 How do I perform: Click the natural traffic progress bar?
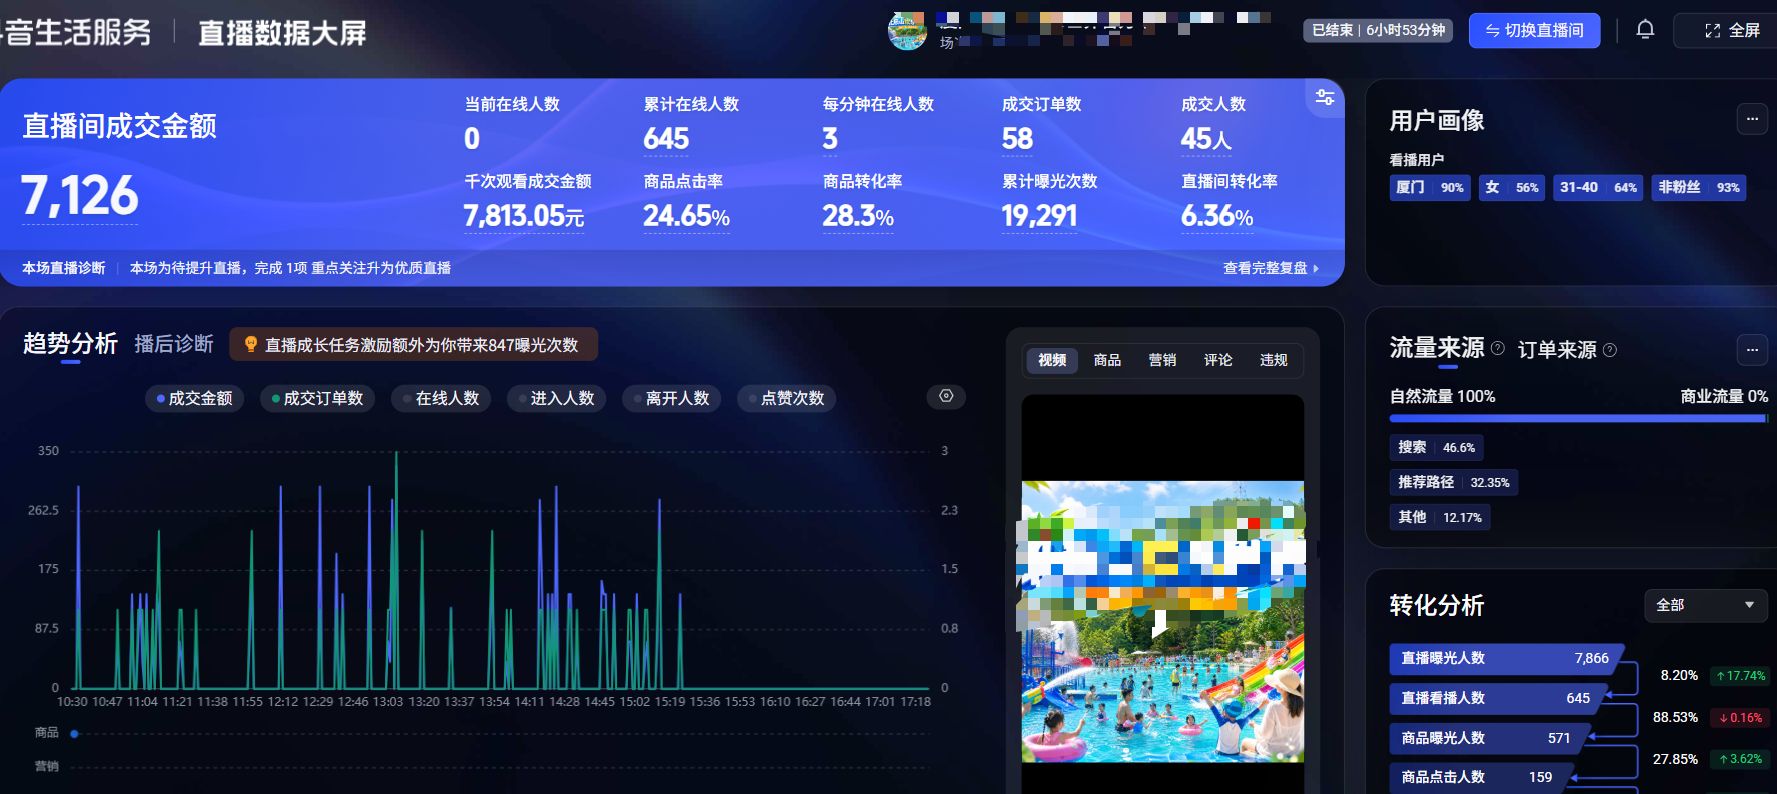click(1577, 419)
